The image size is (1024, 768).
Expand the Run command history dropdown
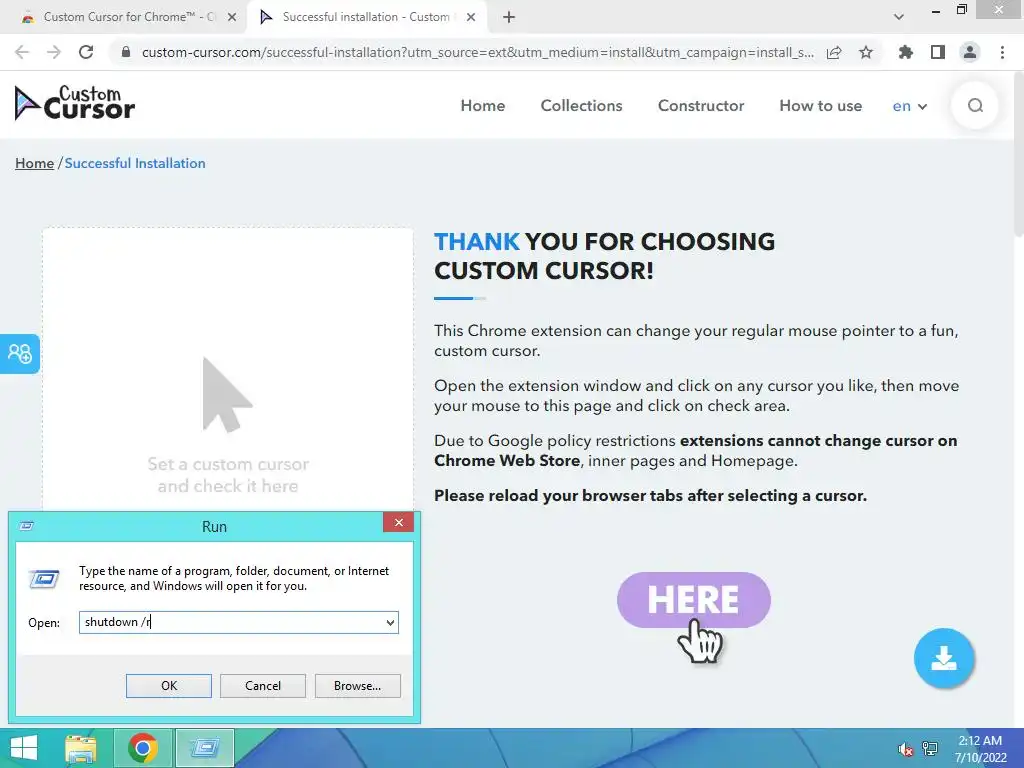click(391, 622)
